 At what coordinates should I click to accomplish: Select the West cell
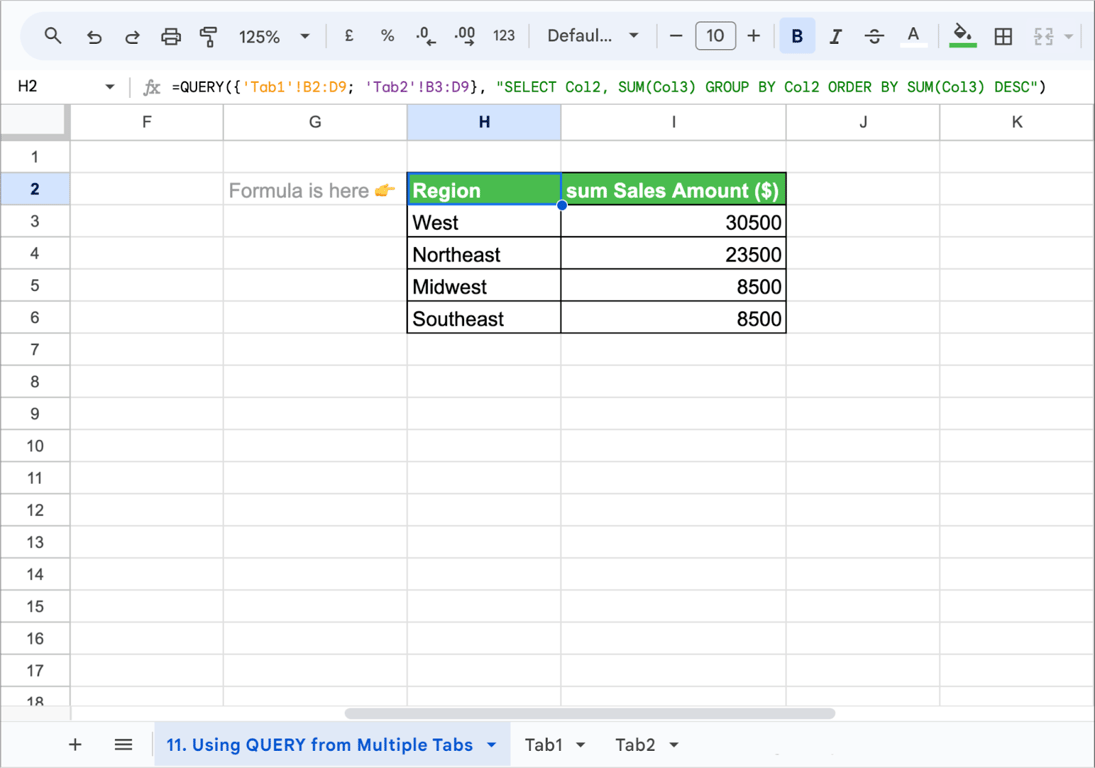click(x=484, y=221)
